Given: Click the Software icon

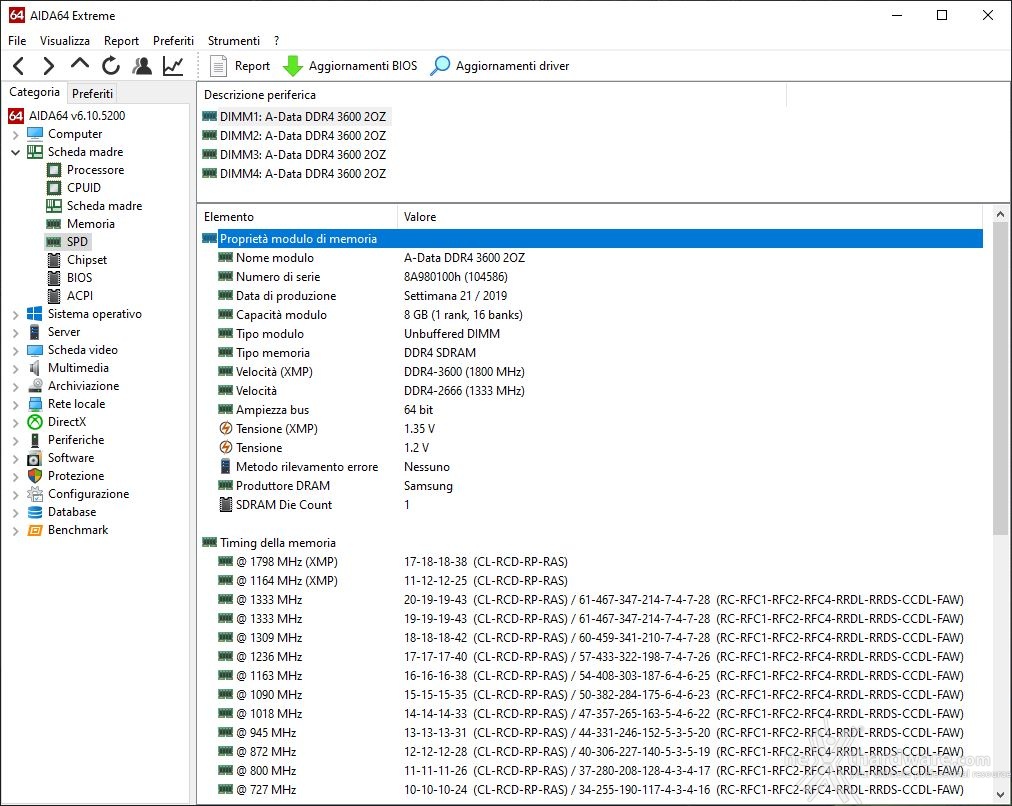Looking at the screenshot, I should [35, 458].
